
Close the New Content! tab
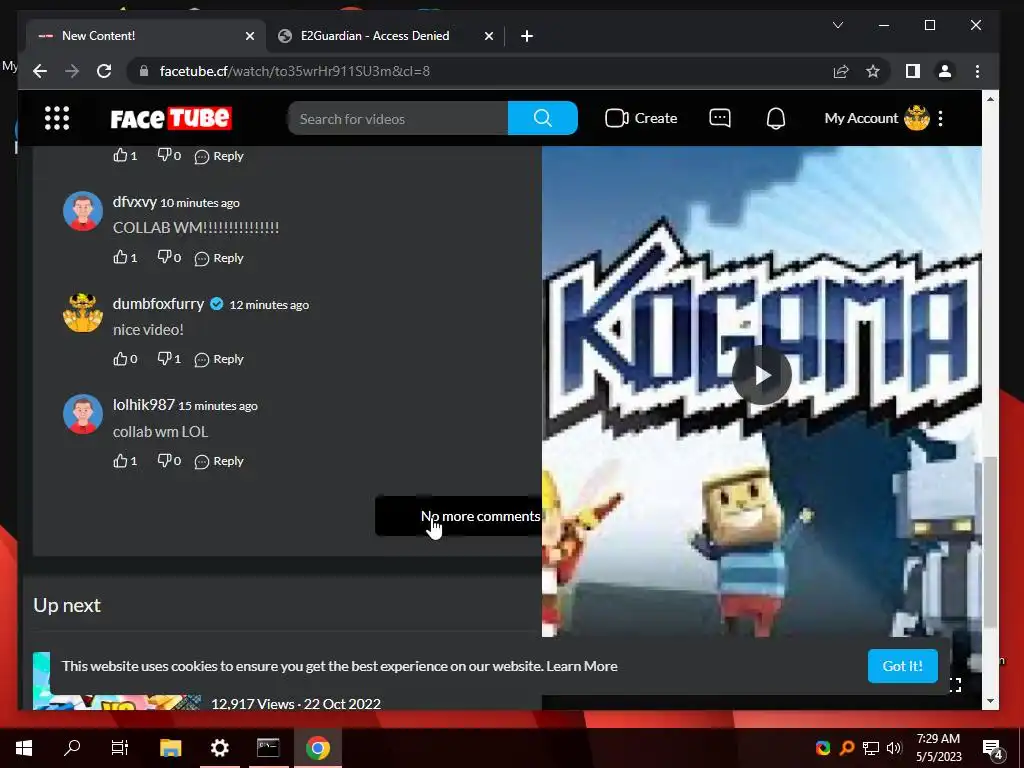pos(249,36)
